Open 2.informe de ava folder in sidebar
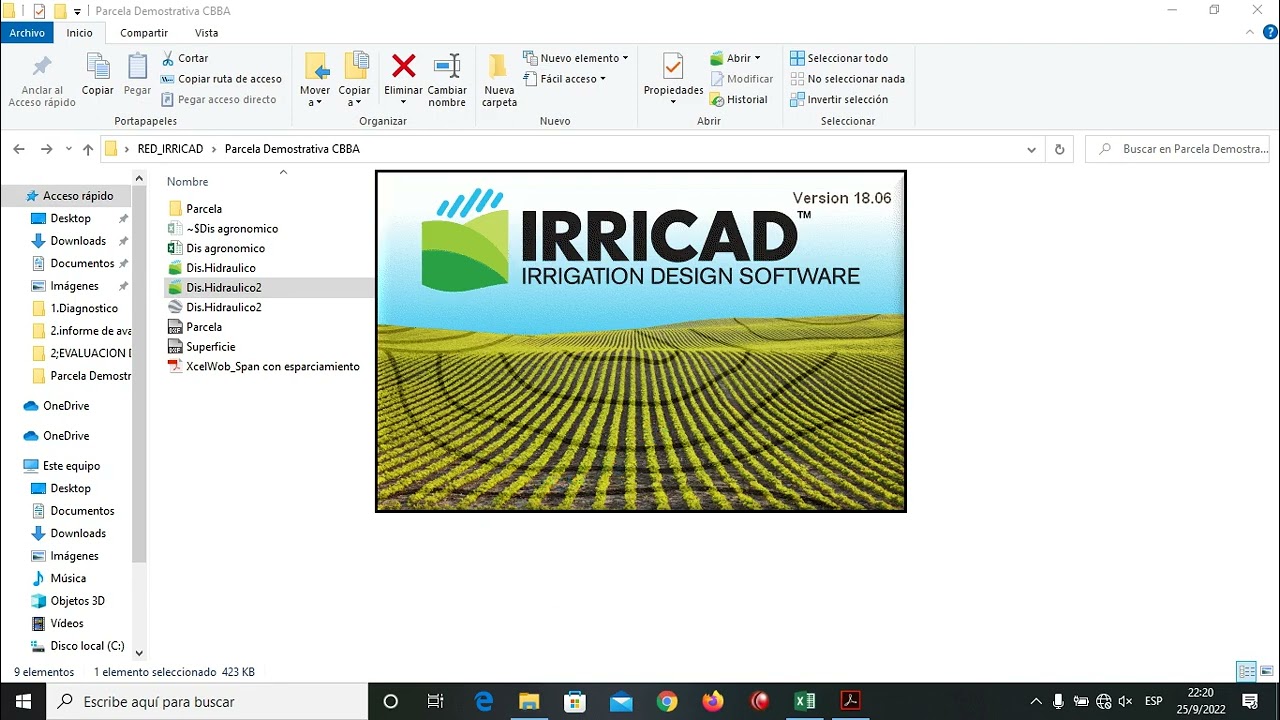 pyautogui.click(x=90, y=331)
